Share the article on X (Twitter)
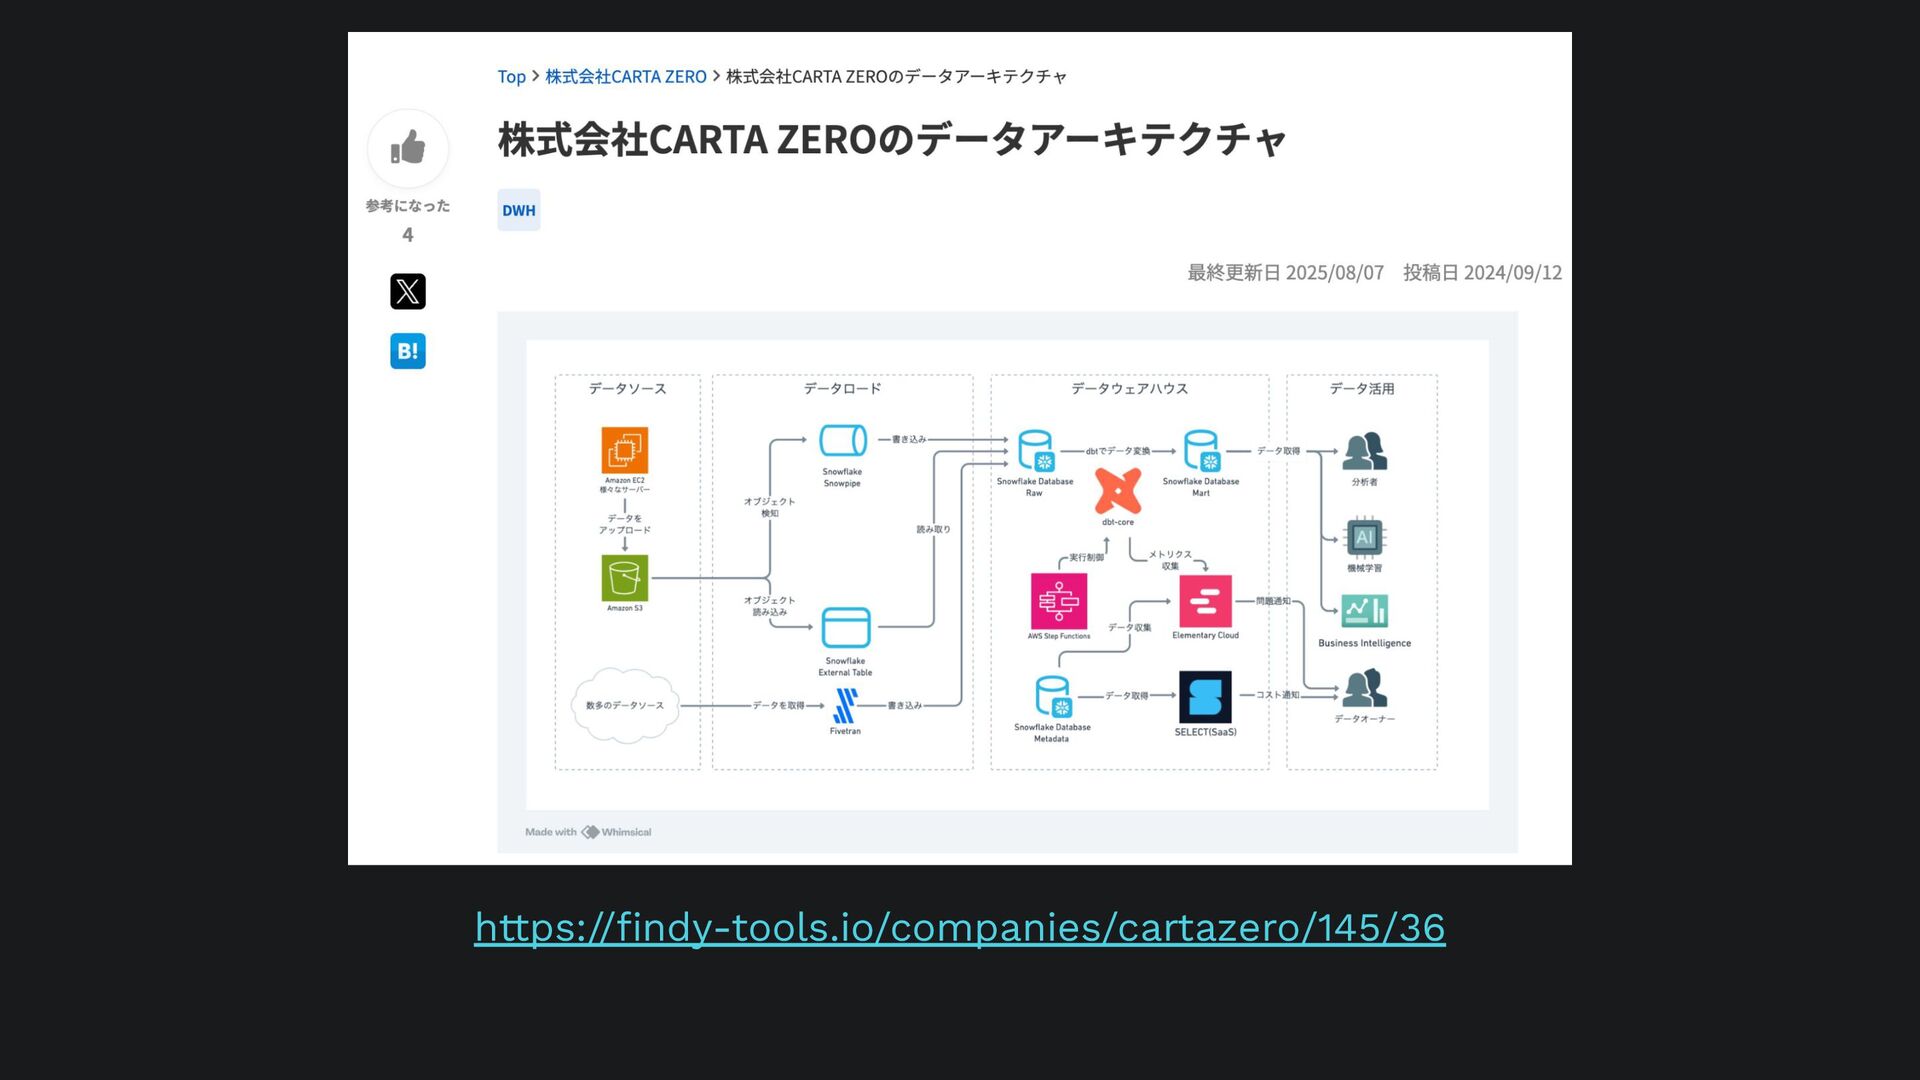This screenshot has width=1920, height=1080. coord(407,291)
